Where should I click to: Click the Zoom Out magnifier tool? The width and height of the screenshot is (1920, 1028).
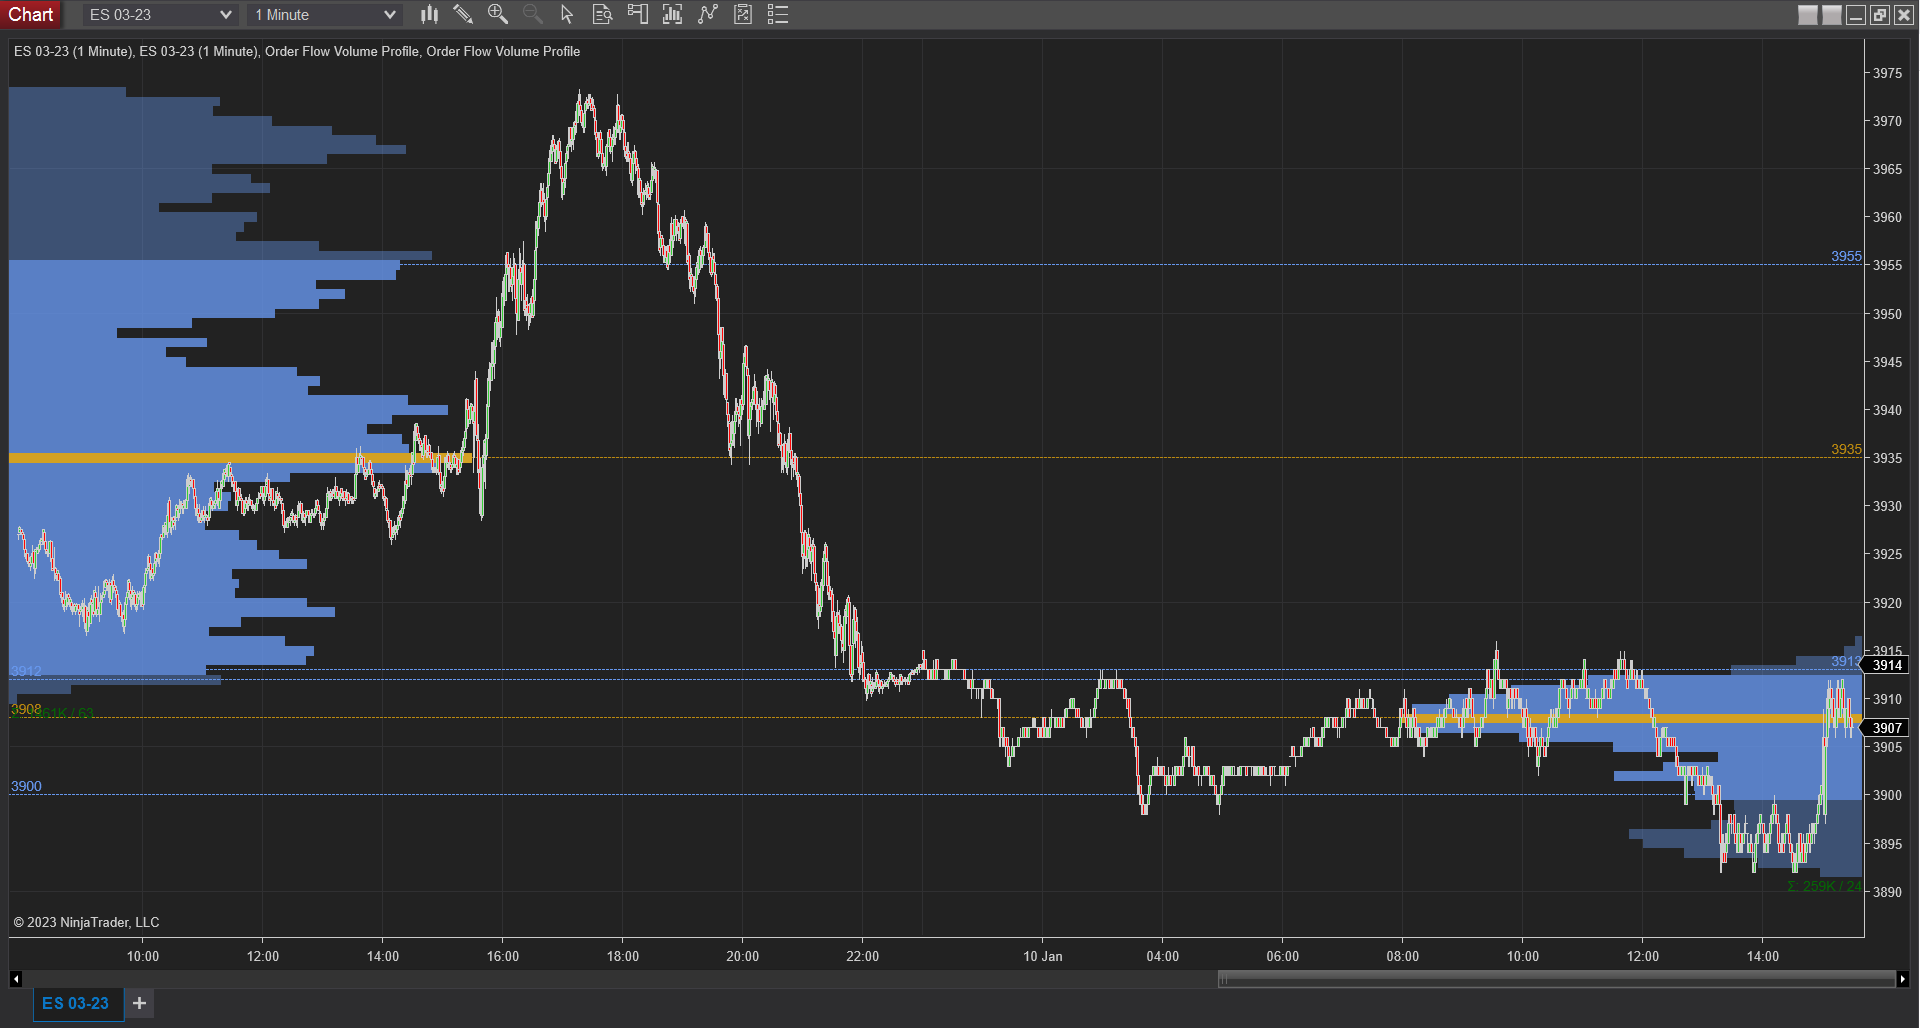point(533,14)
